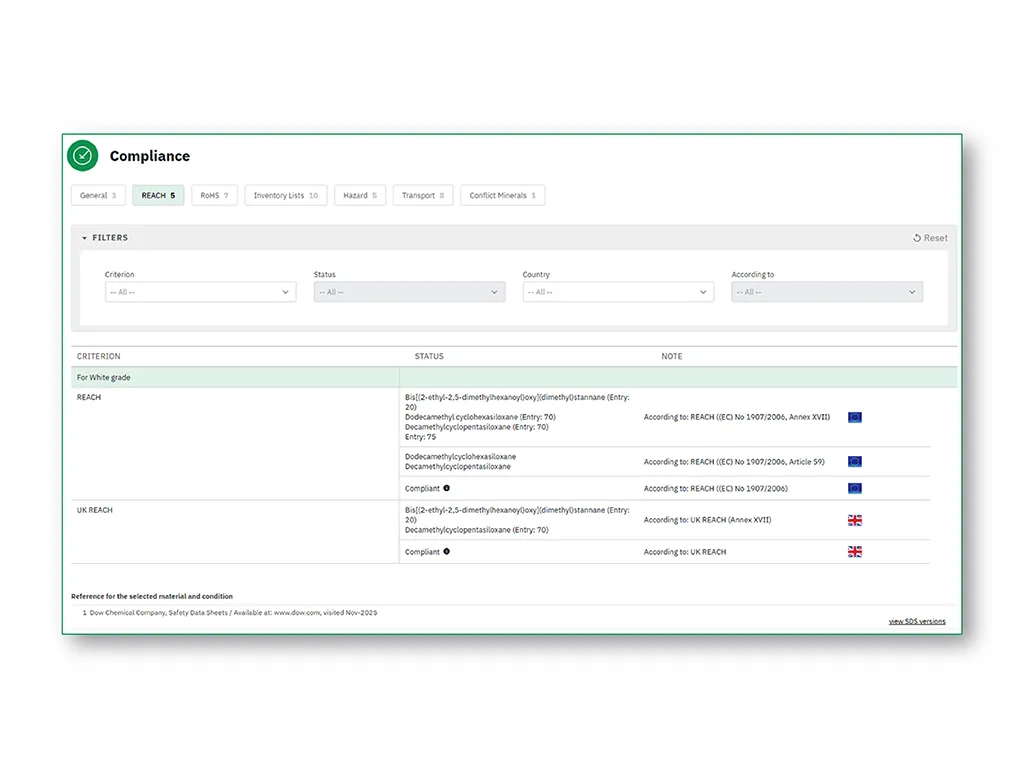
Task: Open the view SDS versions link
Action: [x=917, y=621]
